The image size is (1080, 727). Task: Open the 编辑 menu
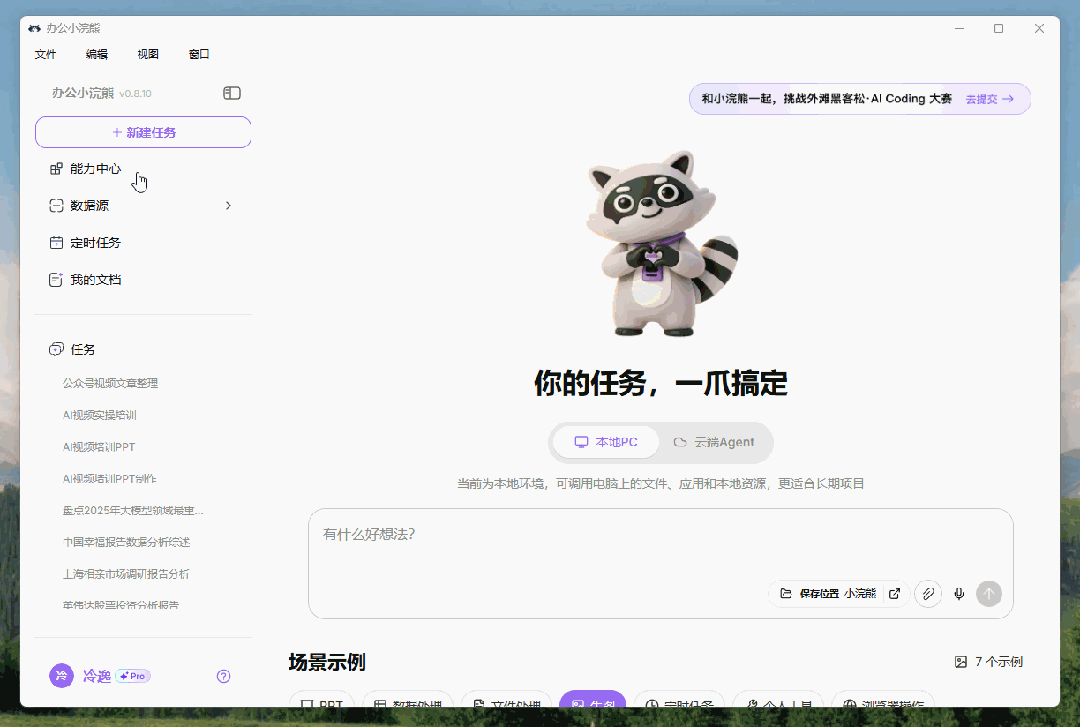click(96, 54)
